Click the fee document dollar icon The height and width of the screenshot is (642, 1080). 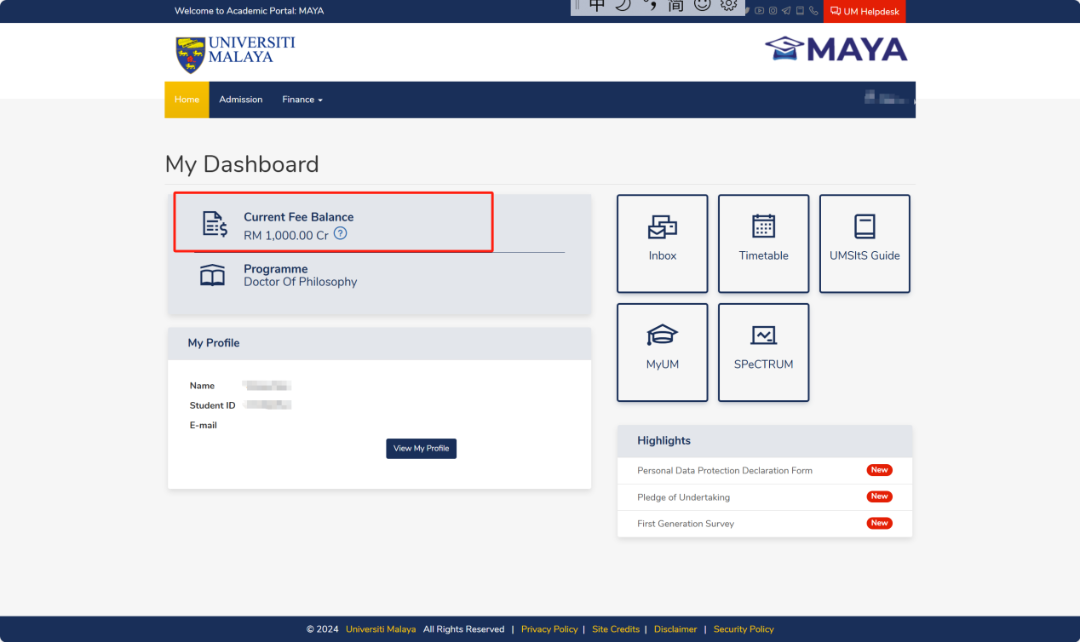click(x=214, y=225)
